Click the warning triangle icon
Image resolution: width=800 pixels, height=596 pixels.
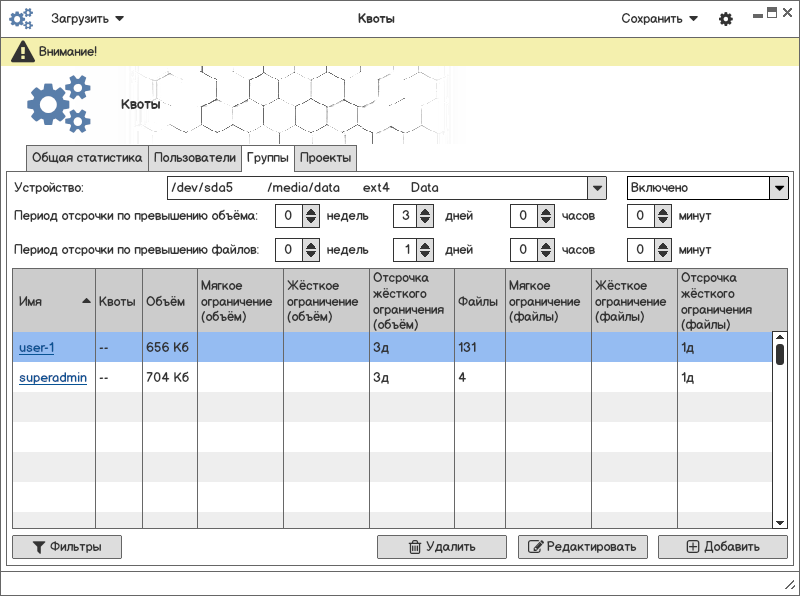[23, 52]
